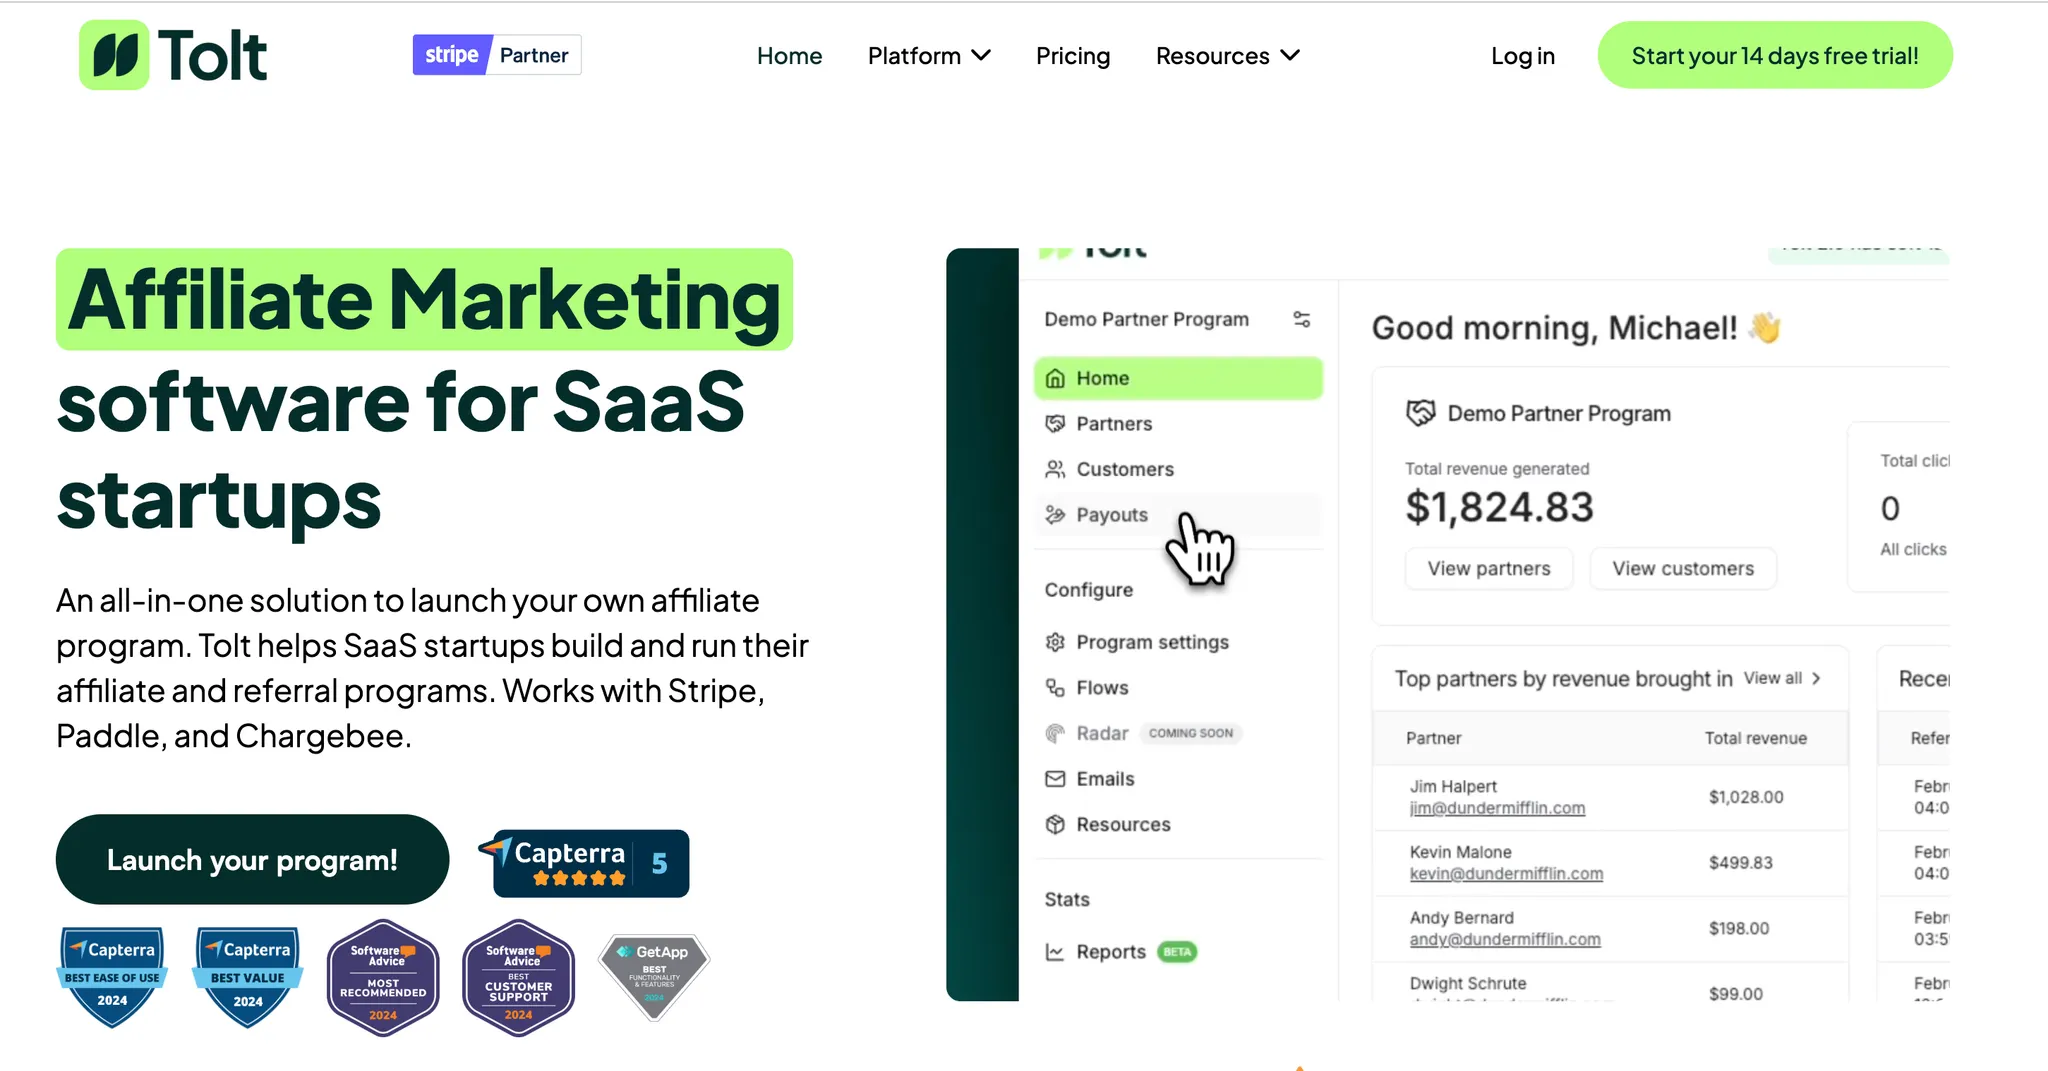Expand the Platform dropdown menu
This screenshot has width=2048, height=1071.
929,56
